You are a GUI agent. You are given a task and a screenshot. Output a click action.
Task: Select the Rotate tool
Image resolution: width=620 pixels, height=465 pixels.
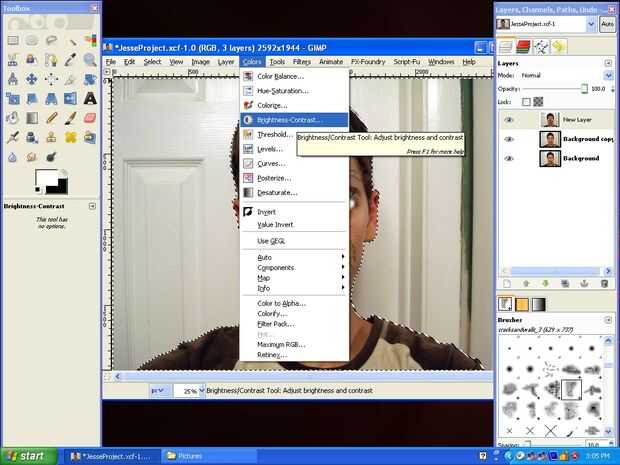tap(90, 79)
